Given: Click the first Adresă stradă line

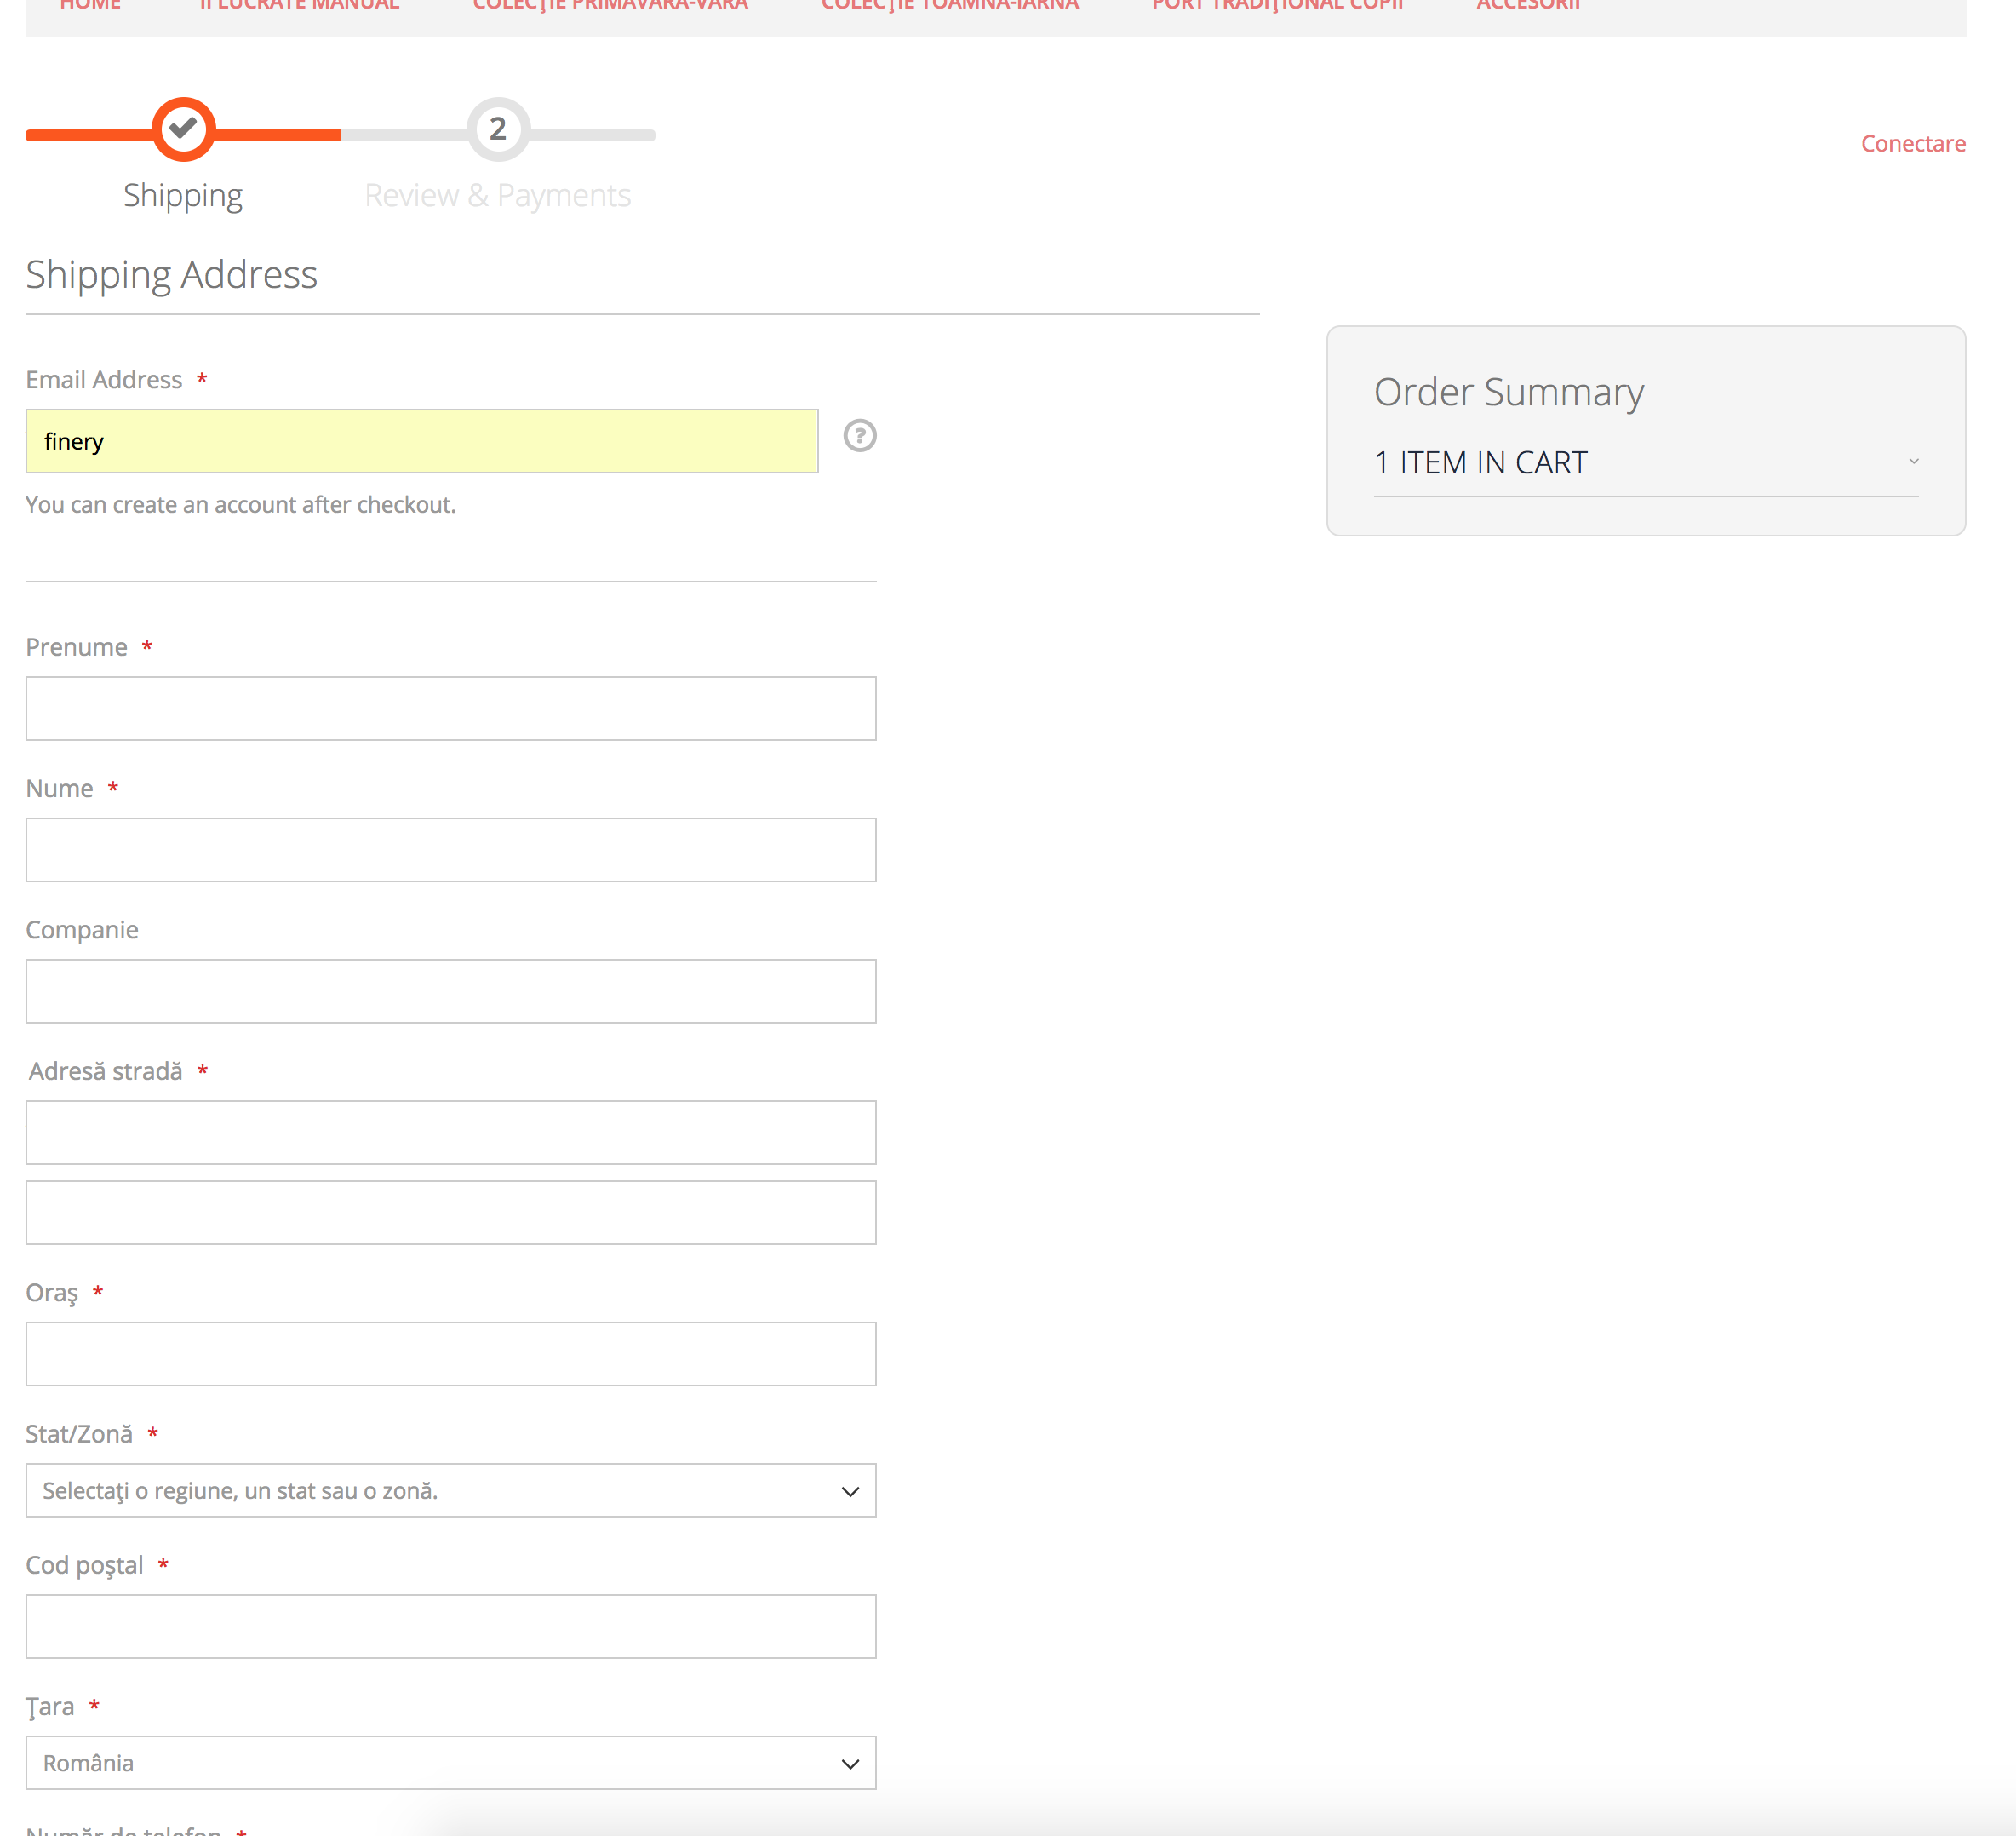Looking at the screenshot, I should coord(450,1132).
